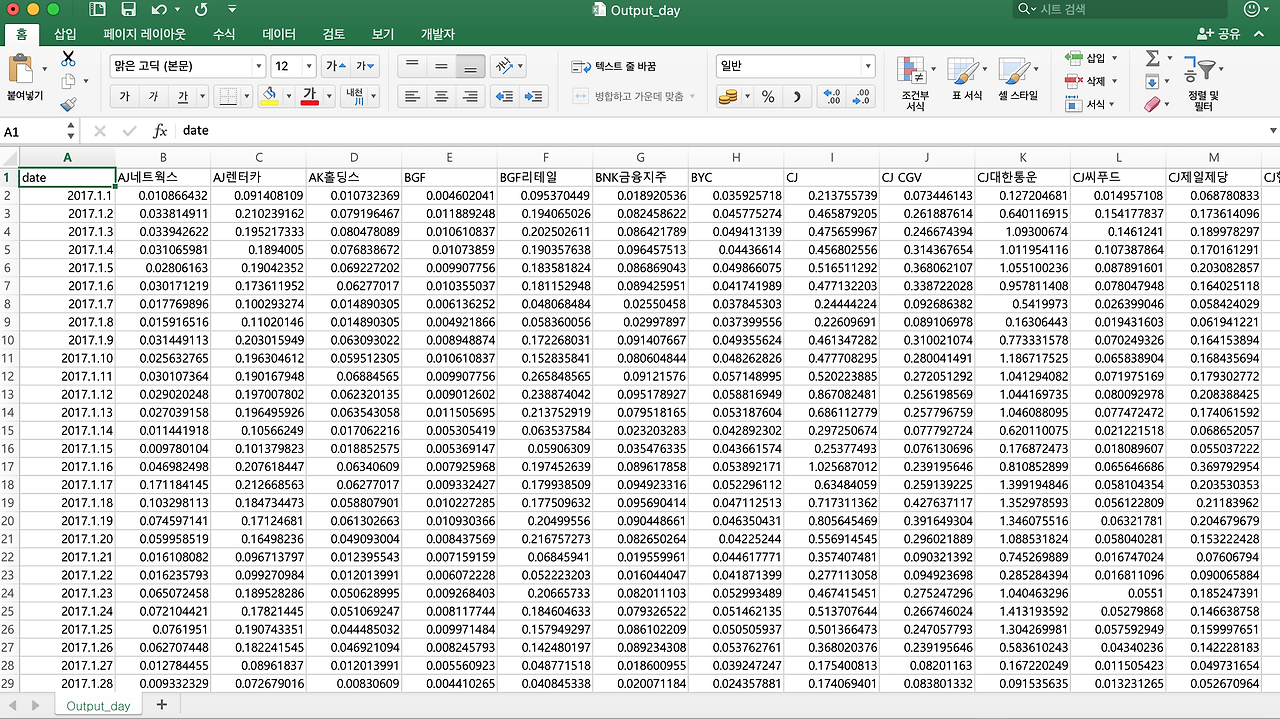
Task: Decrease indent
Action: pyautogui.click(x=505, y=96)
